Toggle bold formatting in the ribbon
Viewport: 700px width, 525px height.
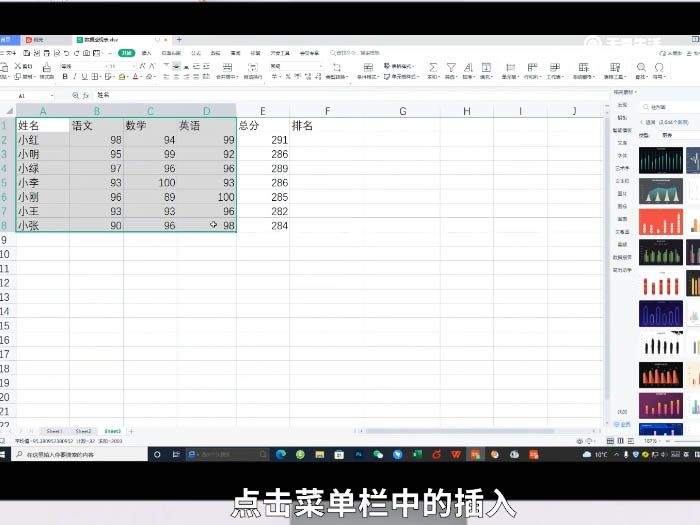(x=65, y=77)
